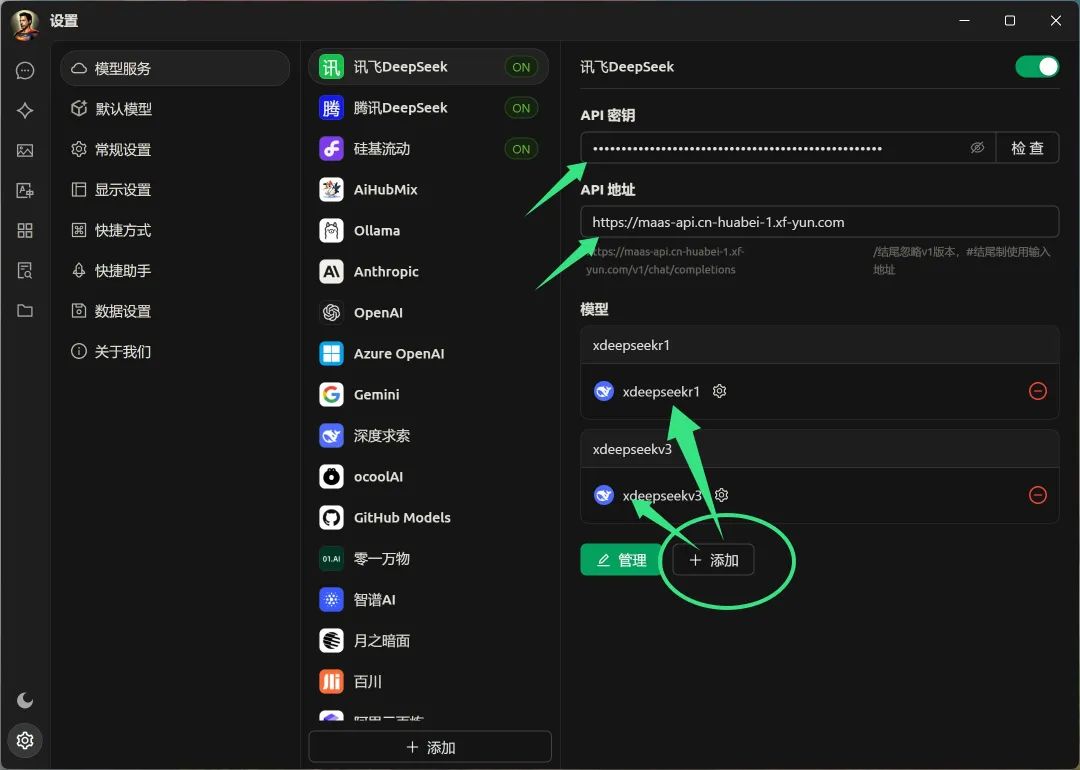Open settings for xdeepseekr1 model gear
Image resolution: width=1080 pixels, height=770 pixels.
pos(720,391)
